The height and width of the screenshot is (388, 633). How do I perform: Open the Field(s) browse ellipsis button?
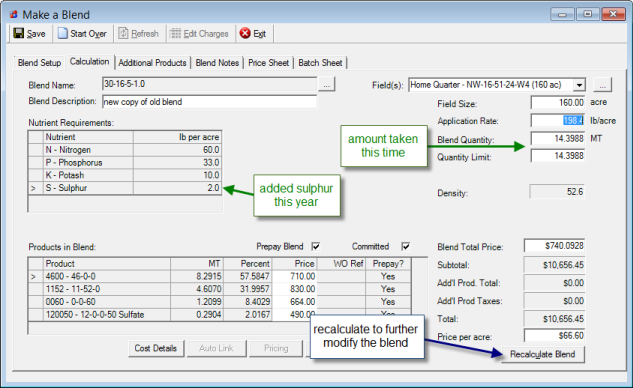602,85
